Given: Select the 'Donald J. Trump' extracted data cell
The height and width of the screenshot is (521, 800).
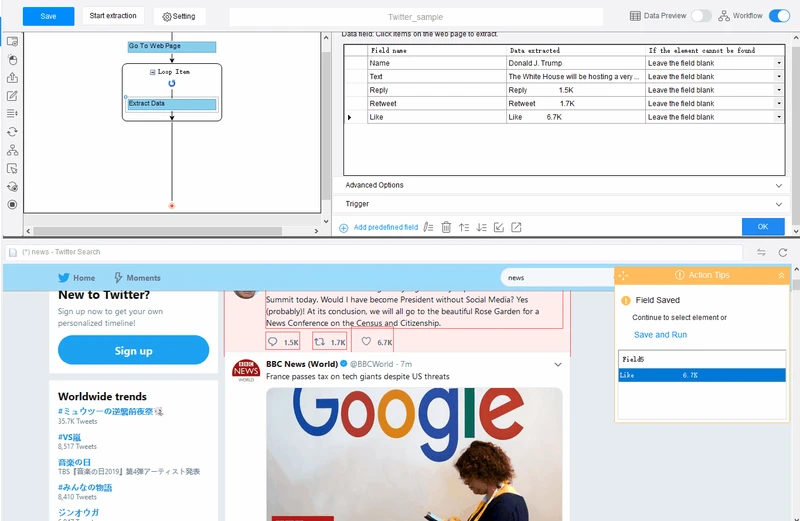Looking at the screenshot, I should 576,63.
